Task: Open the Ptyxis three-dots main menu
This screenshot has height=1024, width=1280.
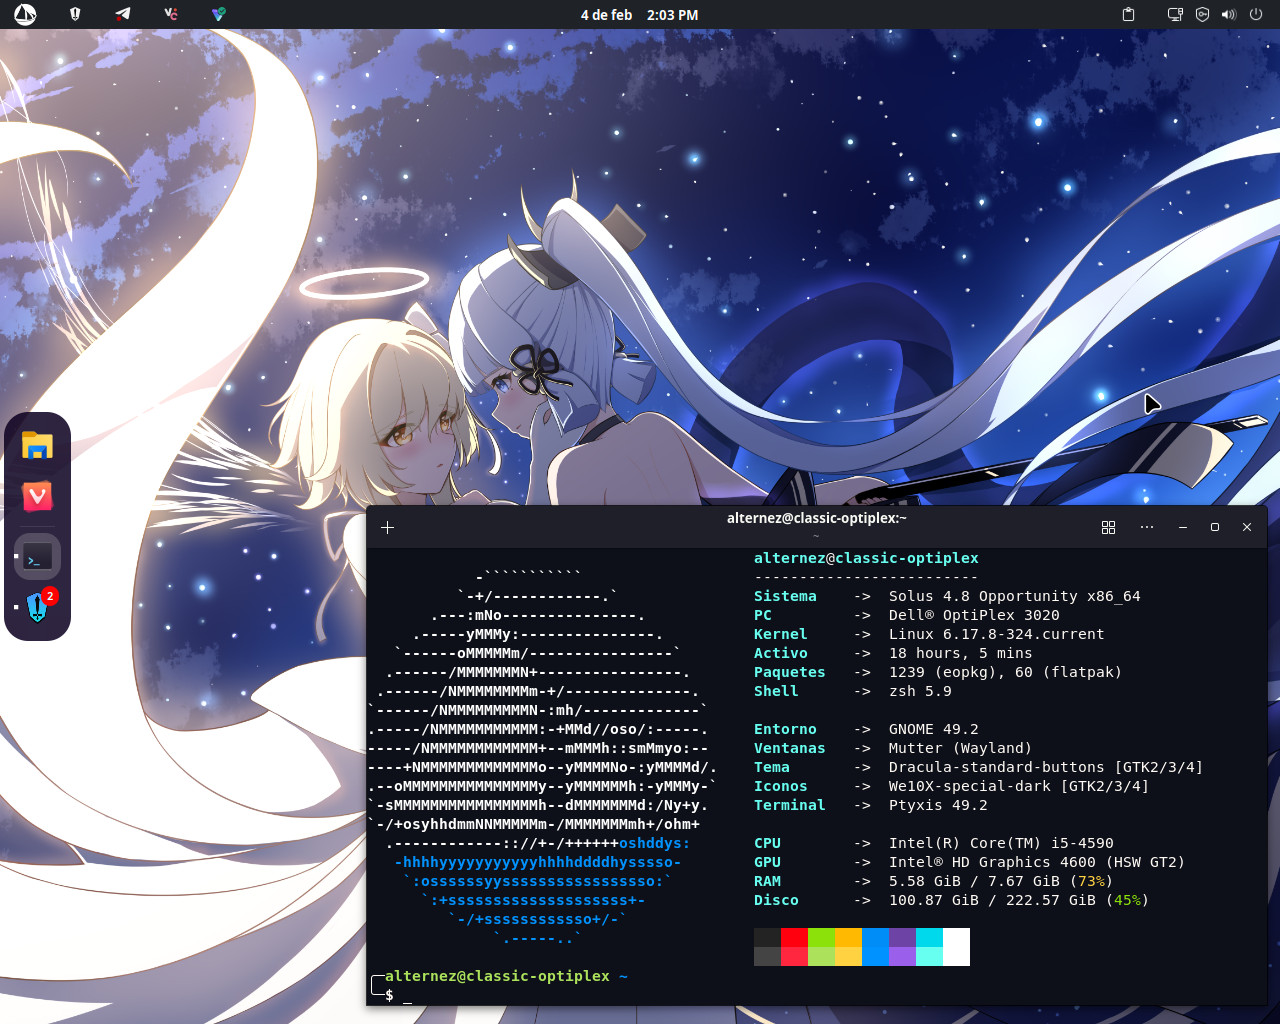Action: tap(1147, 527)
